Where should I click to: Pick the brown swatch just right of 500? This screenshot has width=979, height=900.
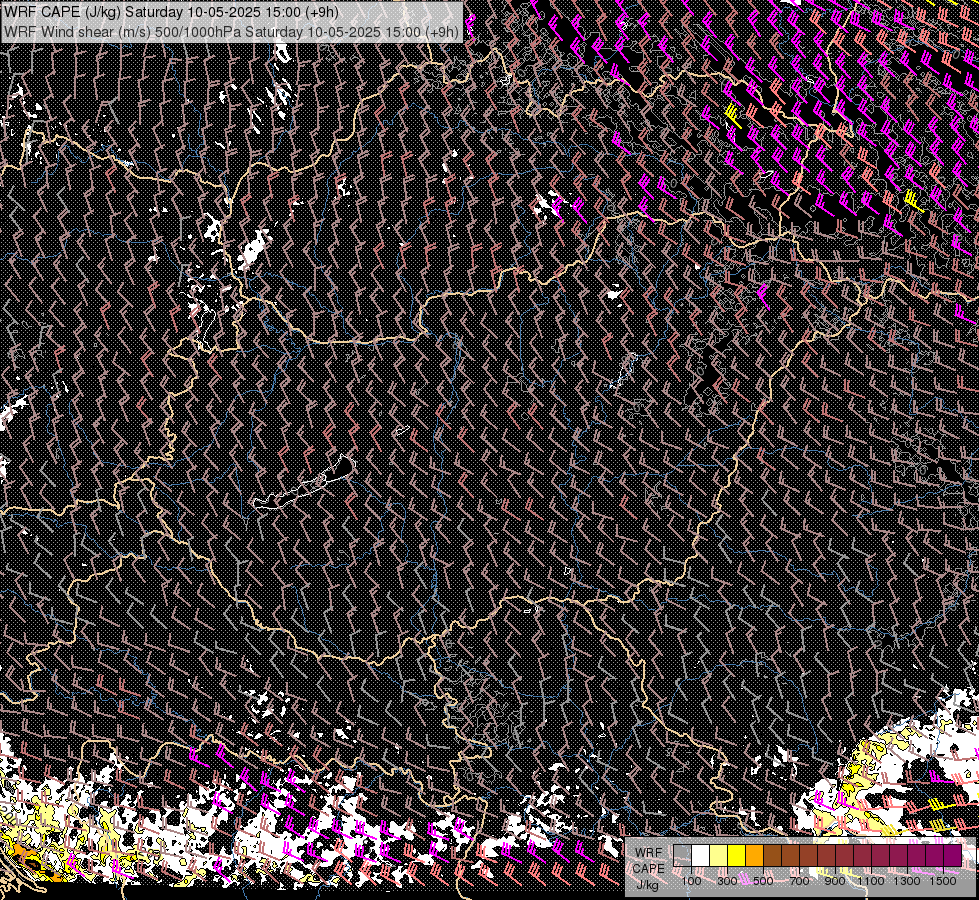coord(772,855)
